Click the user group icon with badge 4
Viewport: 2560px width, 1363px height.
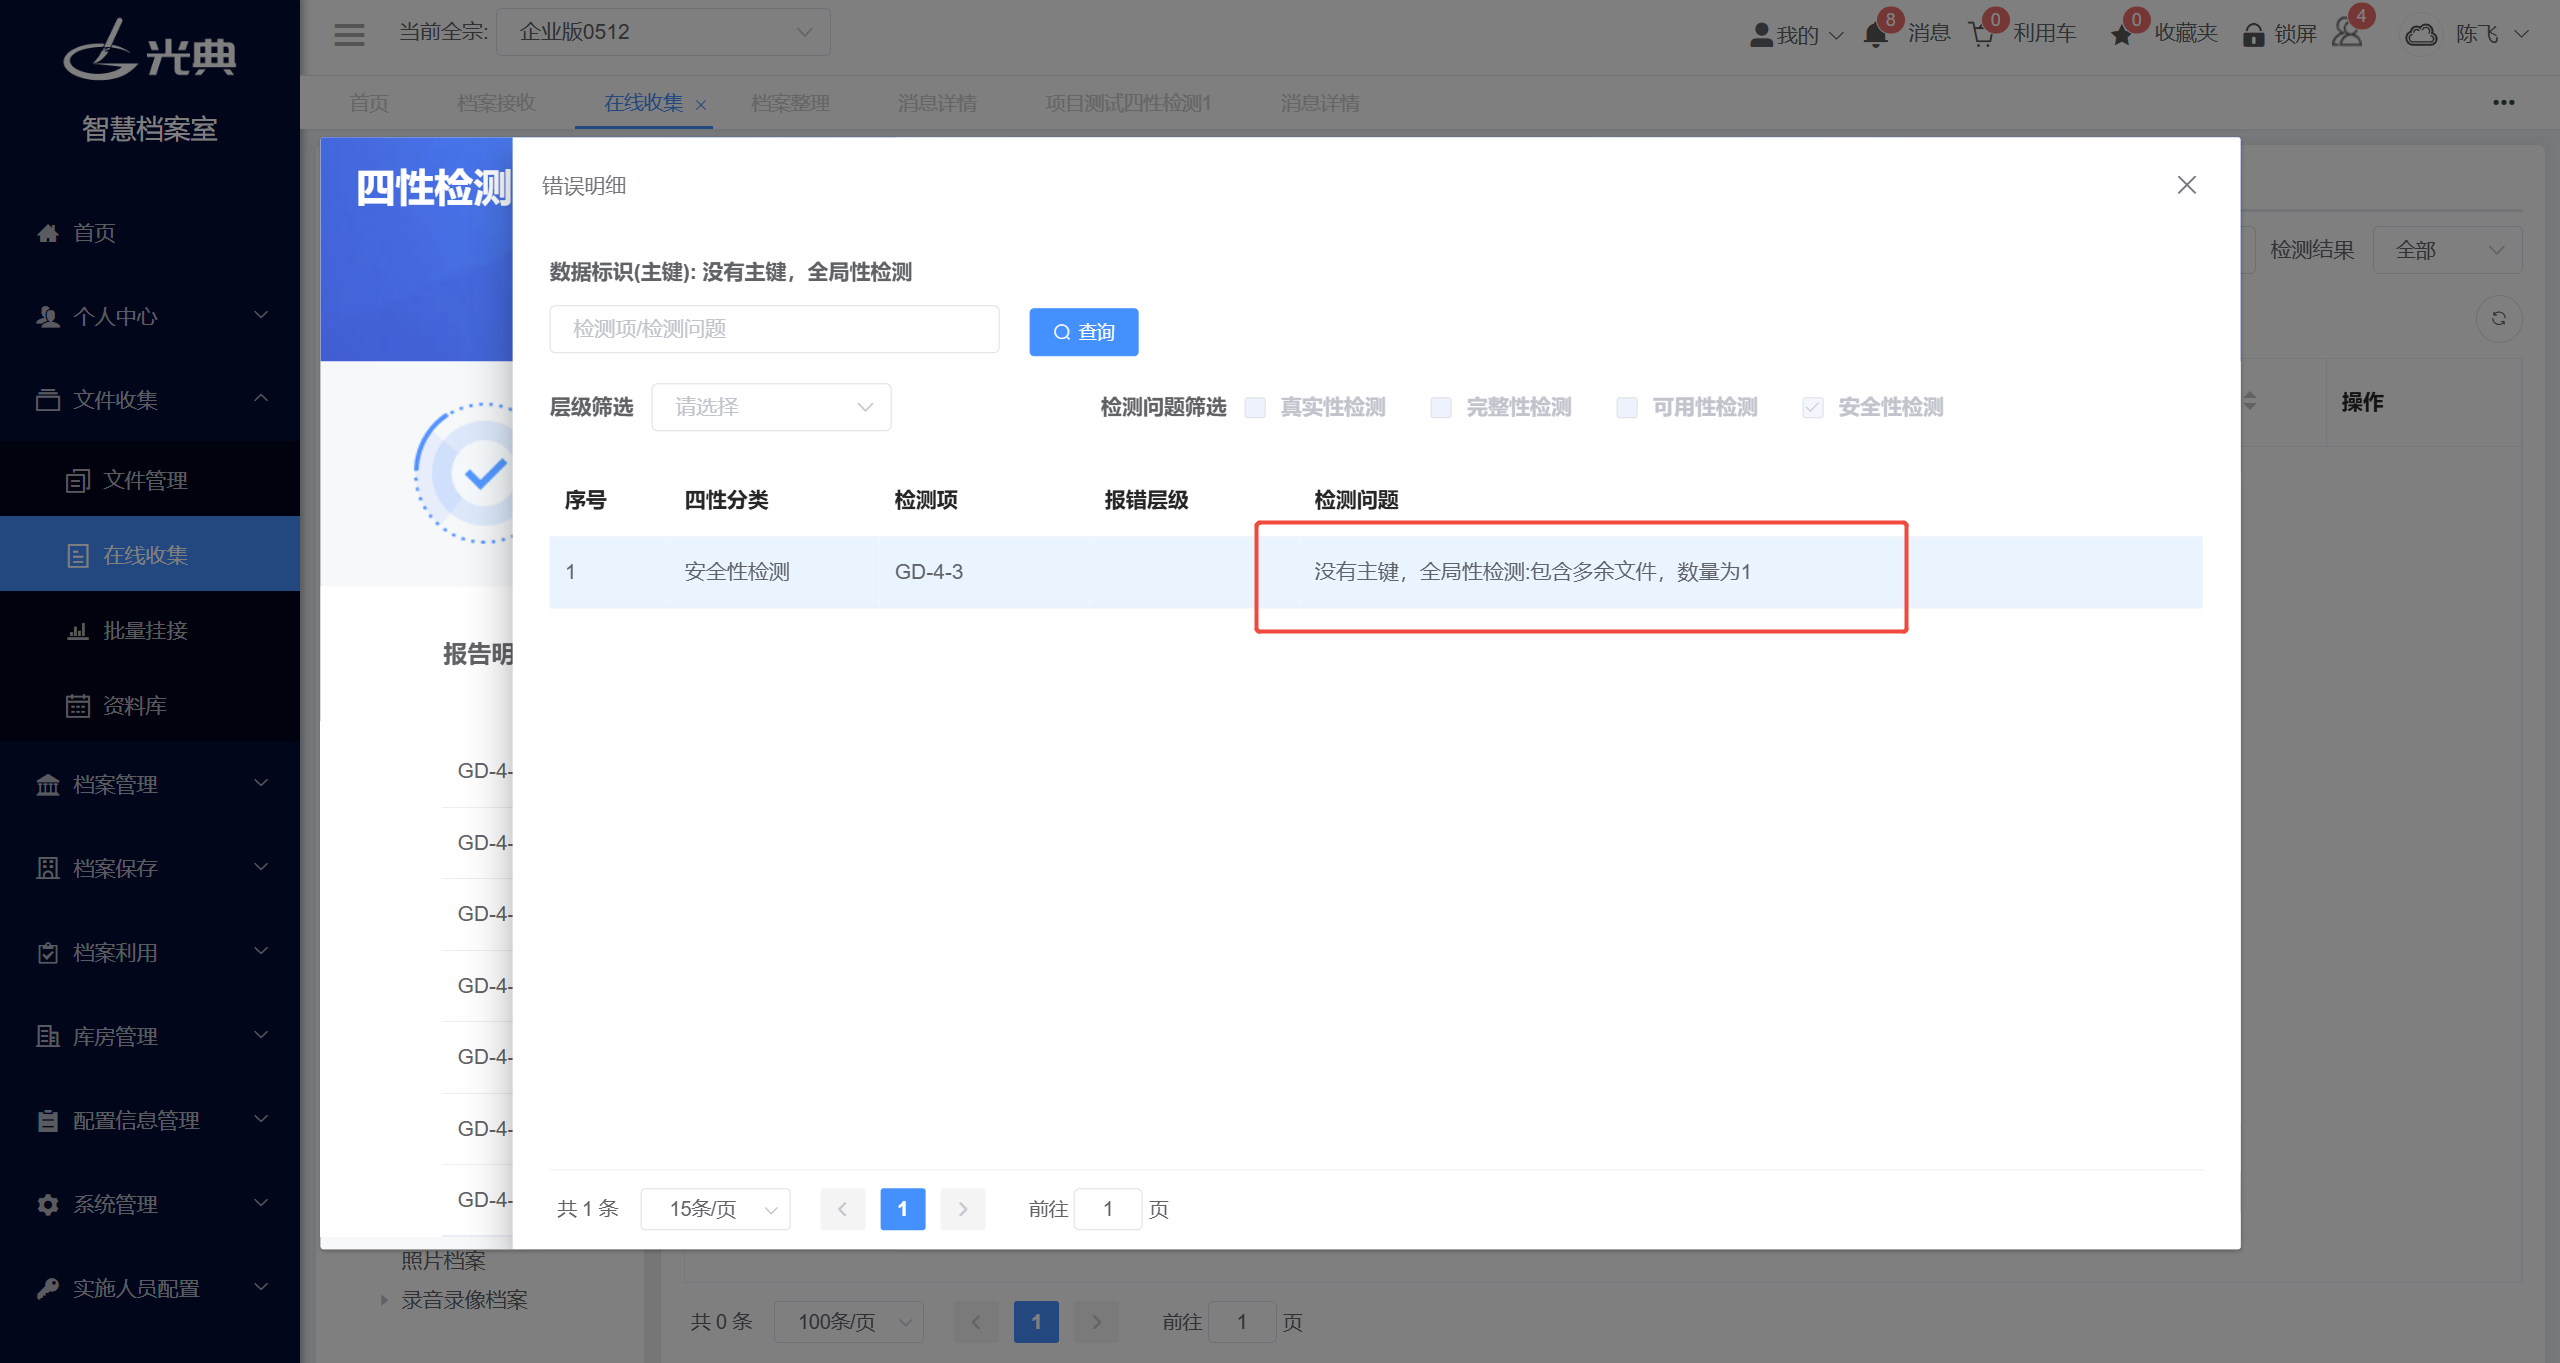pos(2347,32)
